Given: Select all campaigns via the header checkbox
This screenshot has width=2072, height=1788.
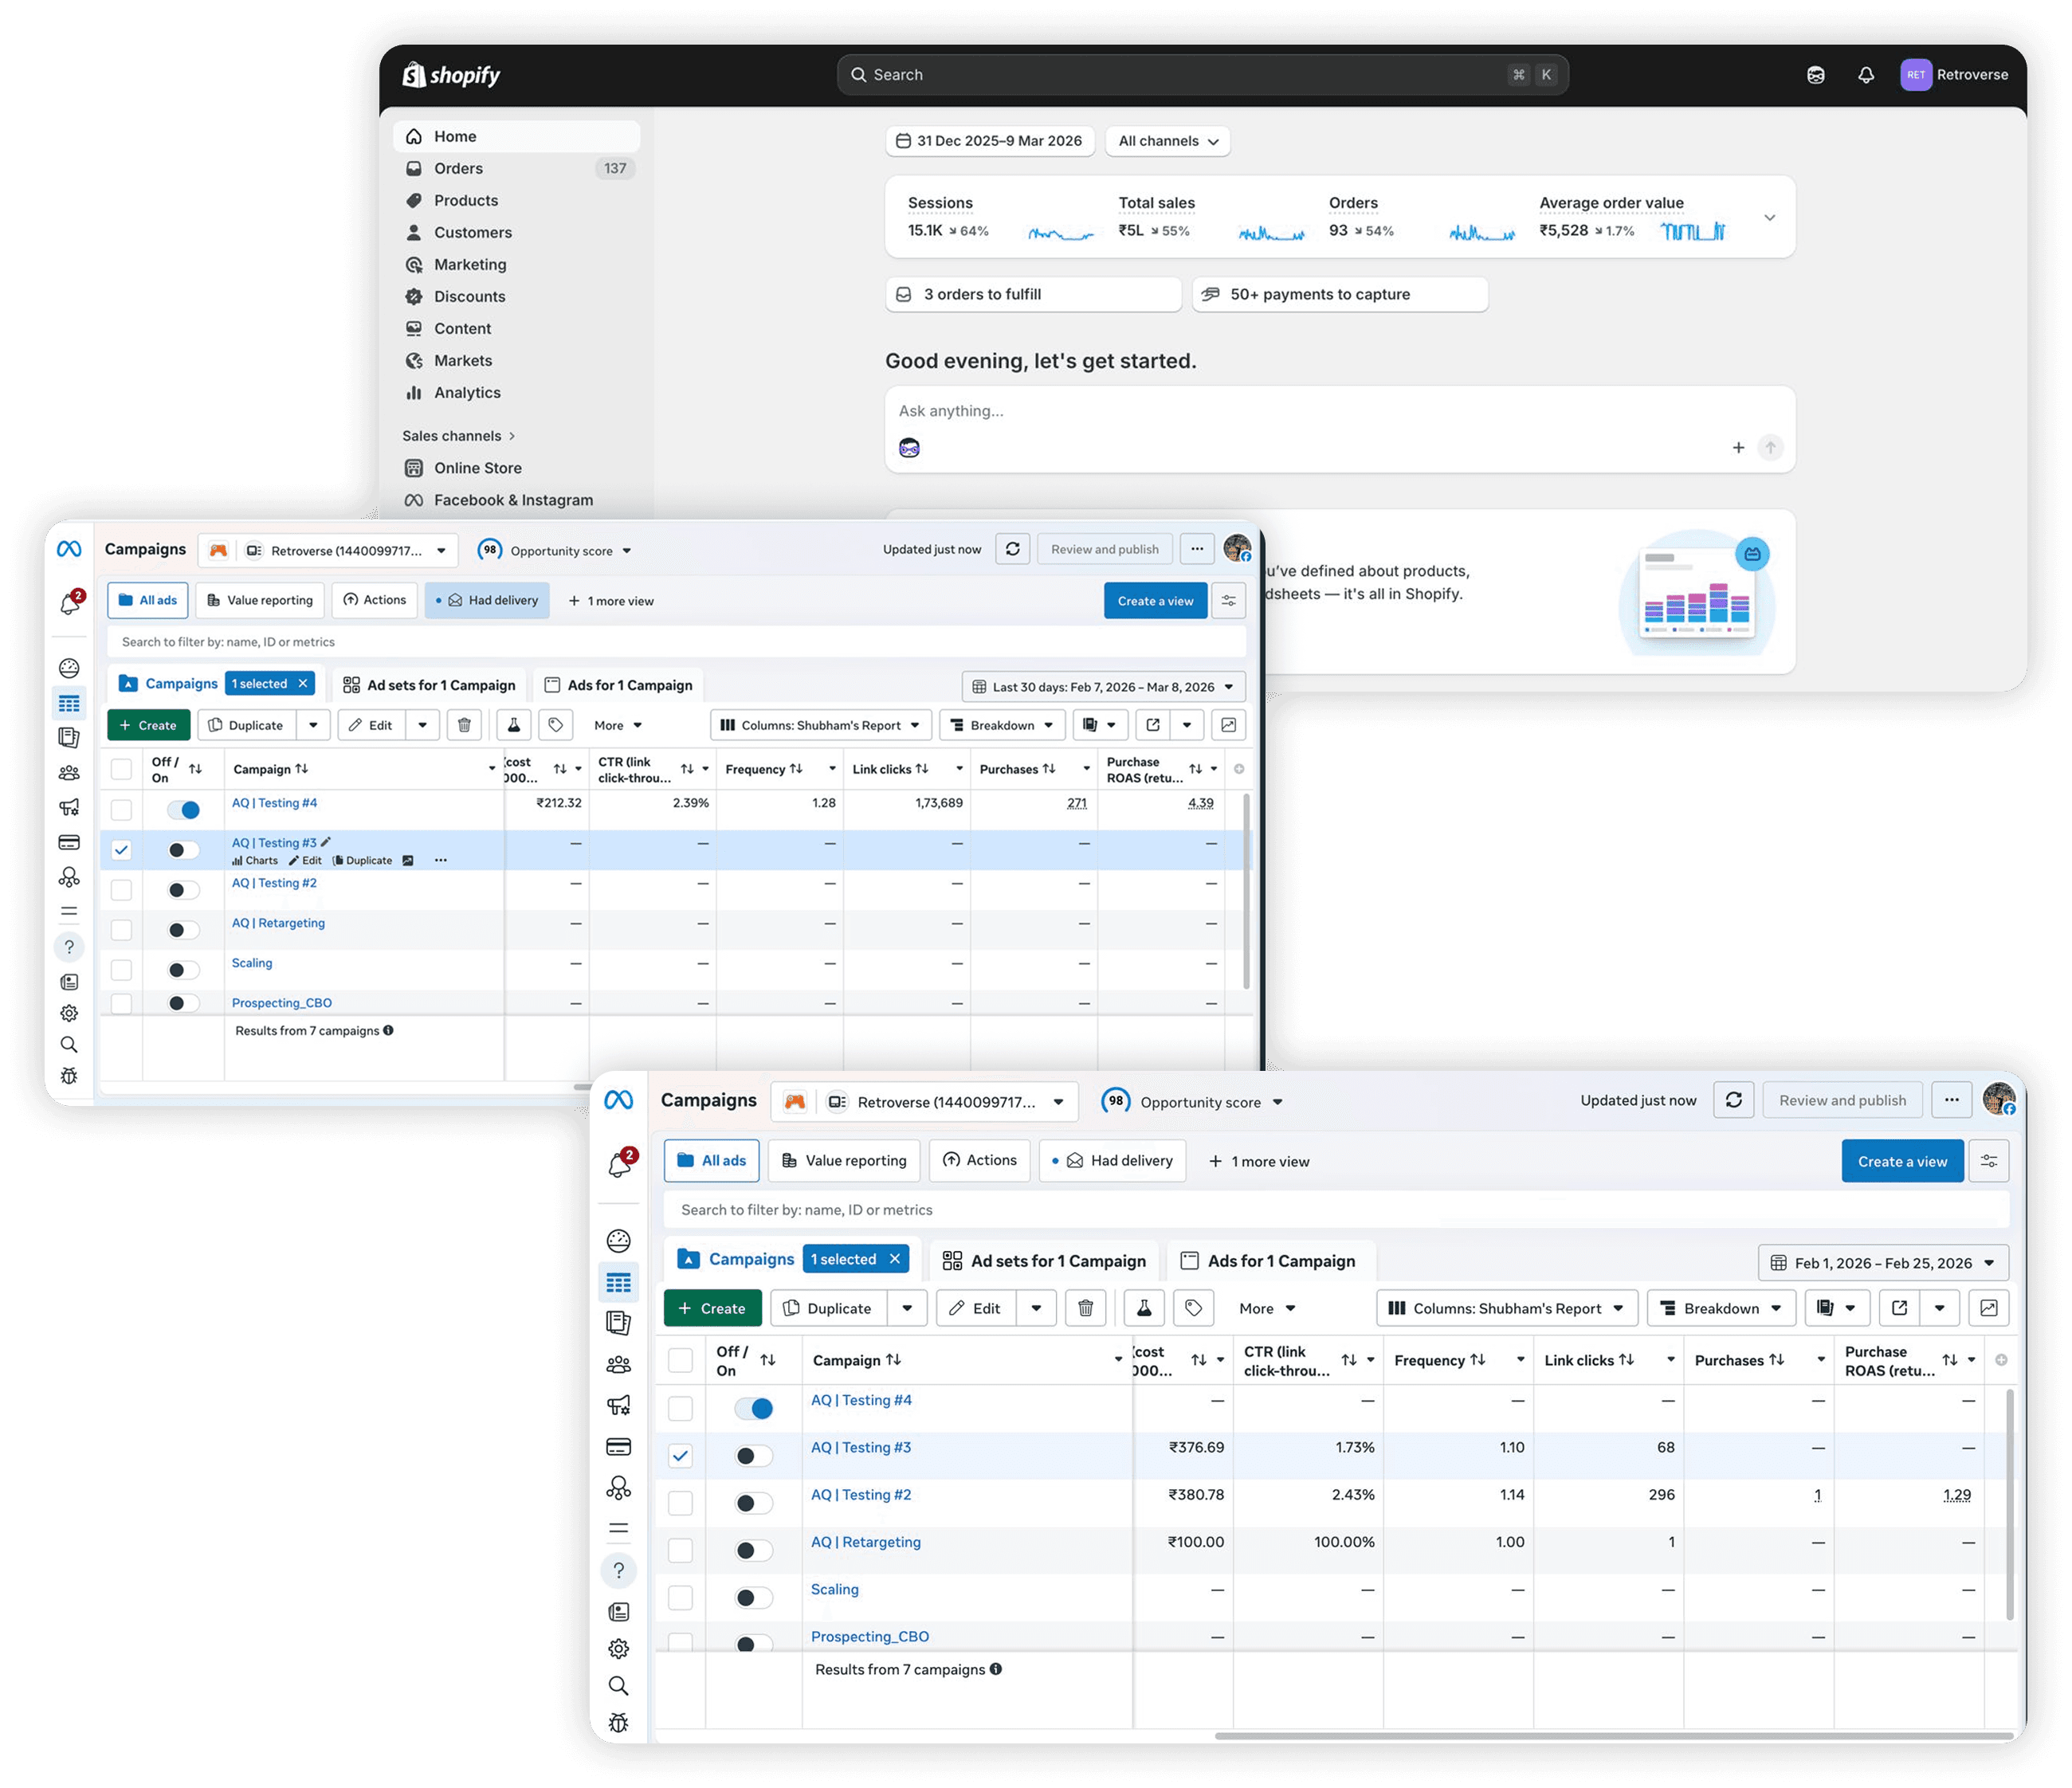Looking at the screenshot, I should (x=681, y=1360).
